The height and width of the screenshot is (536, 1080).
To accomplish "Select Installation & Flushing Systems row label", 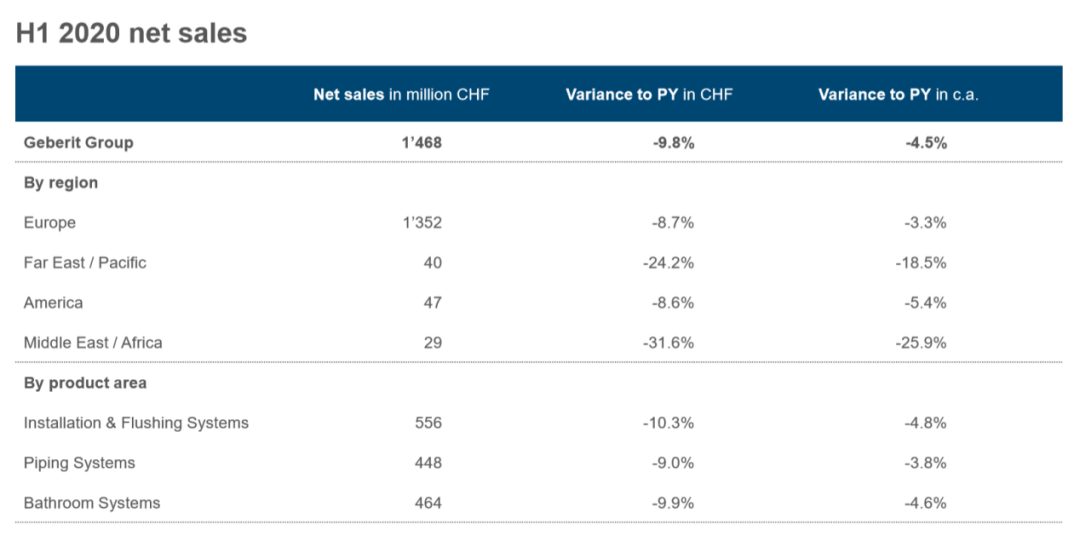I will click(x=136, y=423).
